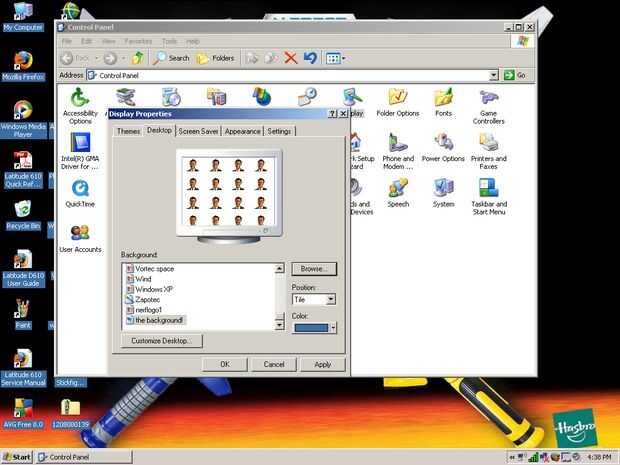The width and height of the screenshot is (620, 465).
Task: Open the Favorites menu
Action: click(x=138, y=41)
